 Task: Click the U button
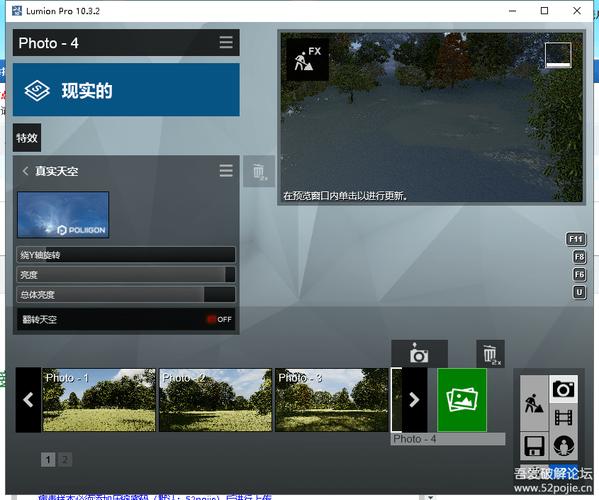click(579, 292)
